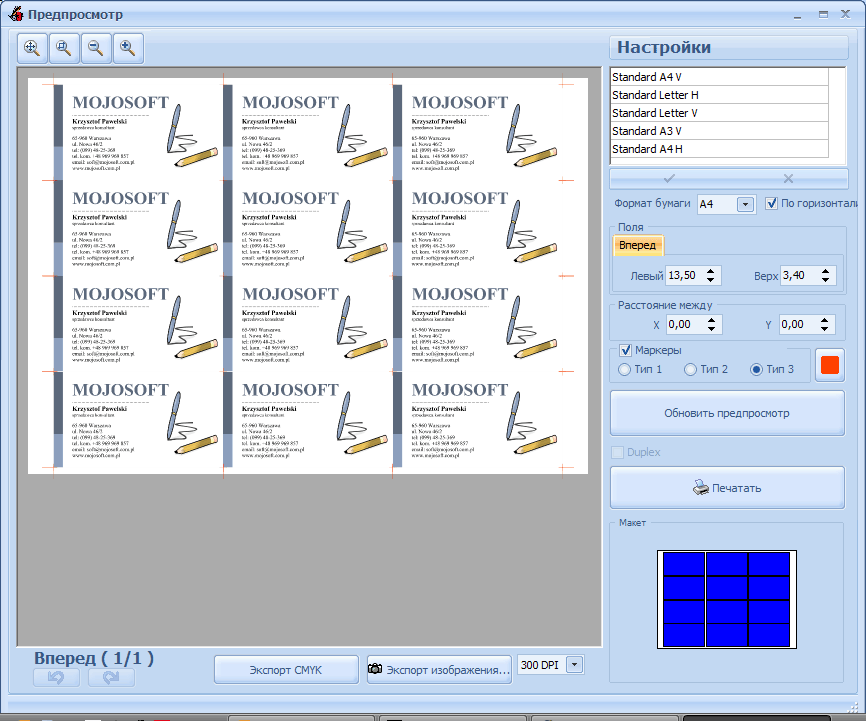Select Standard Letter H preset

coord(719,95)
